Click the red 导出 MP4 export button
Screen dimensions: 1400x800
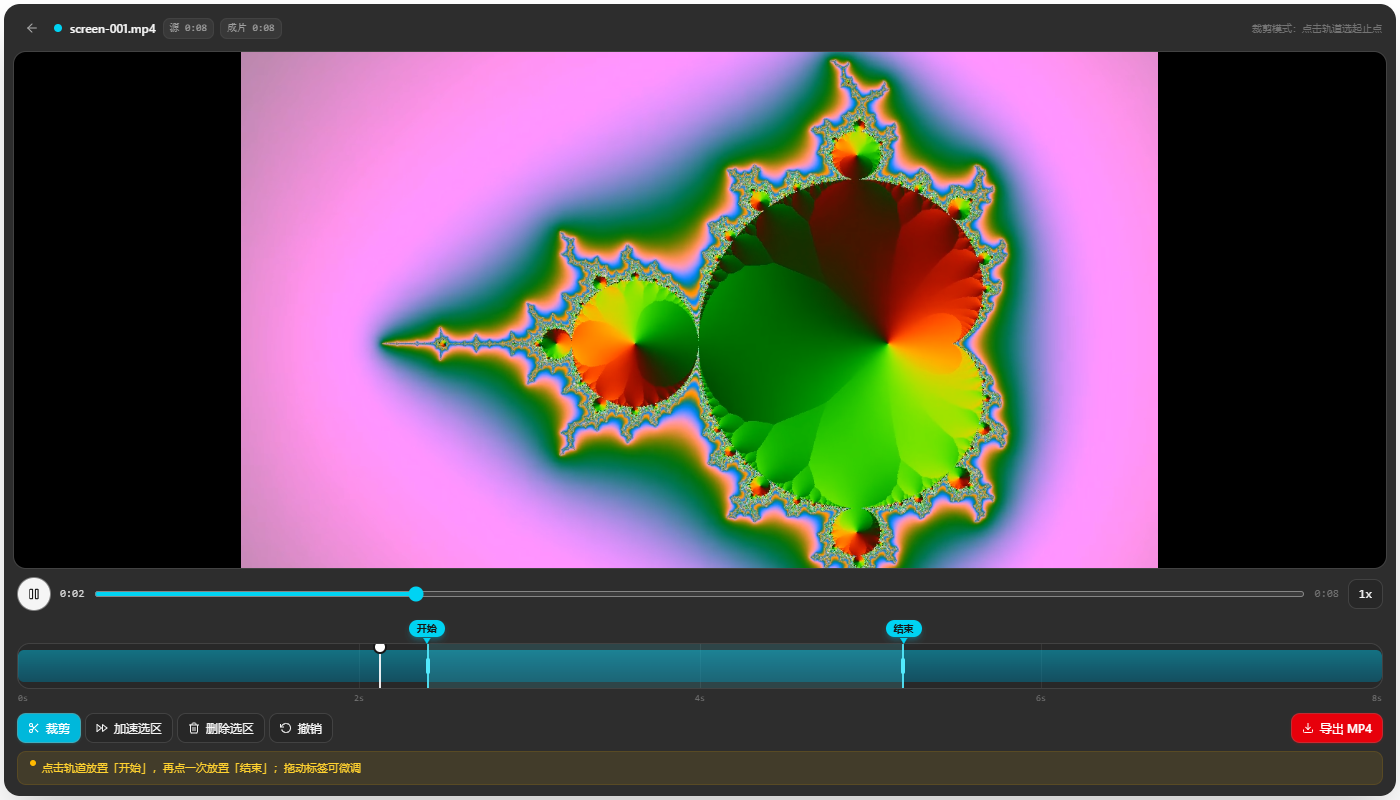[1337, 728]
